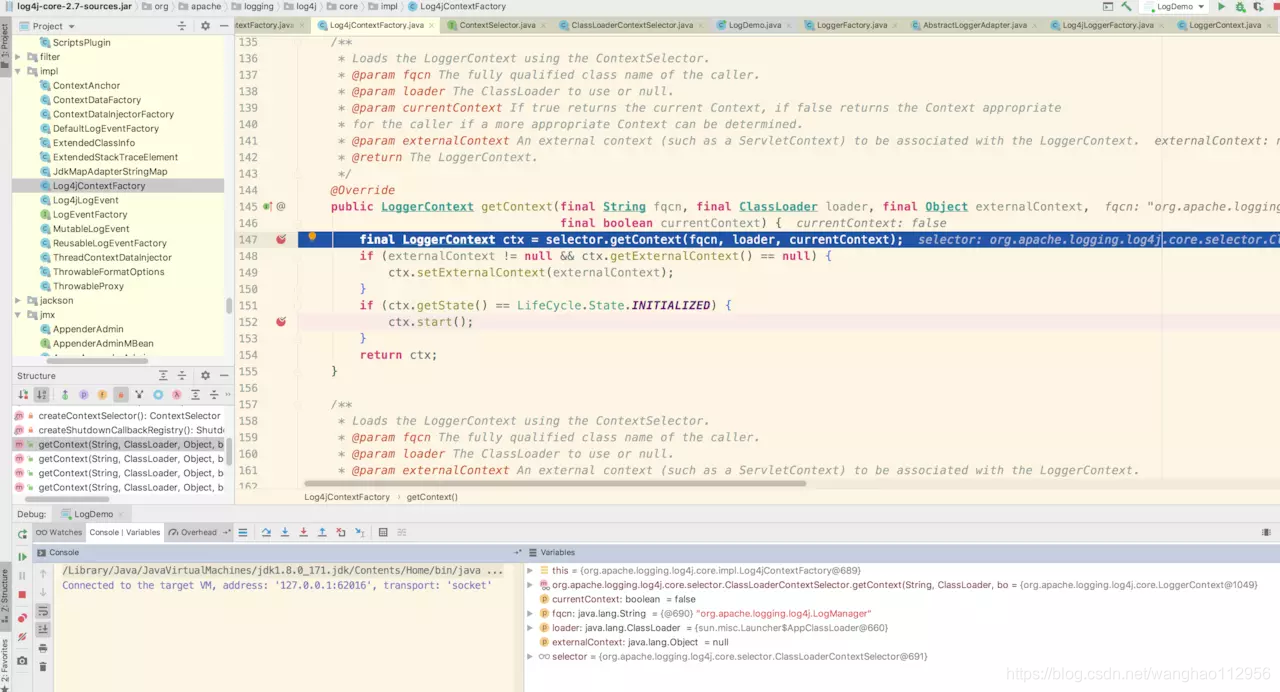The width and height of the screenshot is (1280, 692).
Task: Expand loader variable node
Action: [x=531, y=628]
